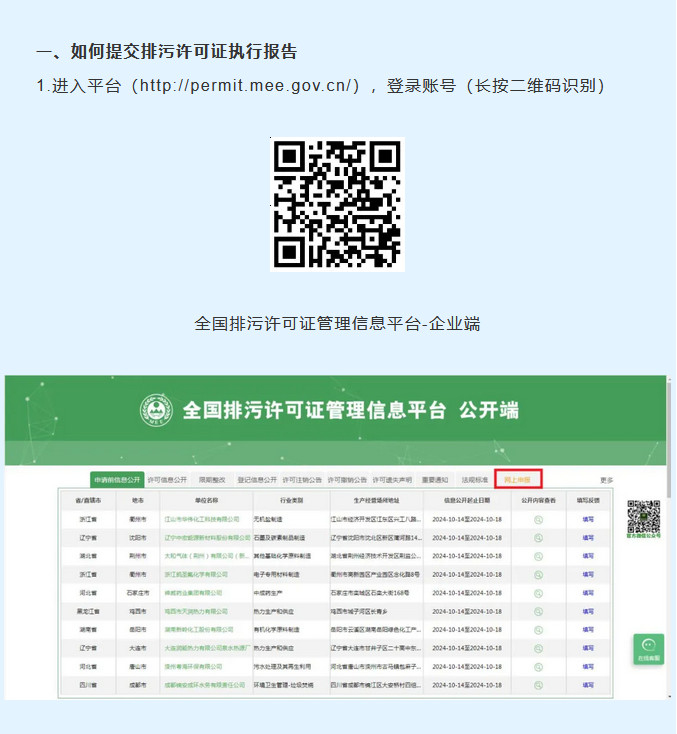Open the 许可遗失声明 tab

[392, 480]
